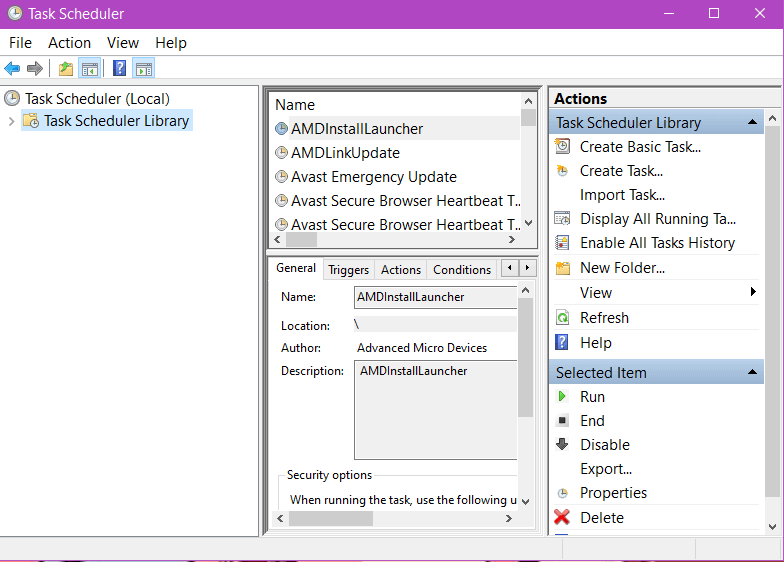Click the Description text box
This screenshot has height=562, width=784.
click(x=435, y=410)
